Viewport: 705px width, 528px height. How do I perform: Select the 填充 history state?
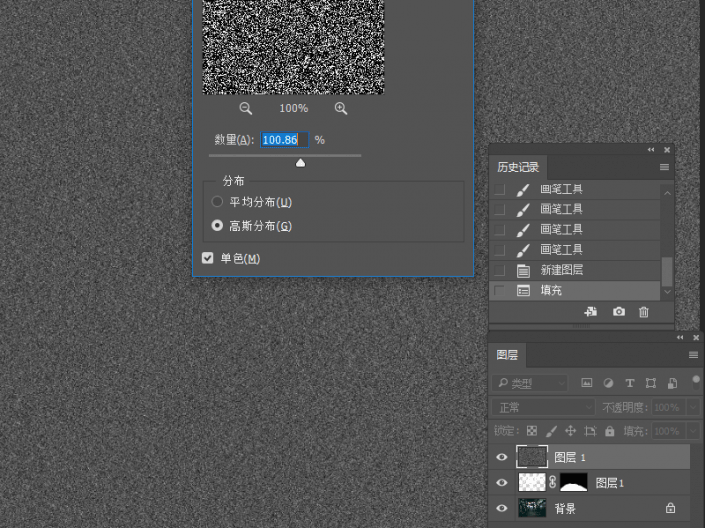coord(575,291)
